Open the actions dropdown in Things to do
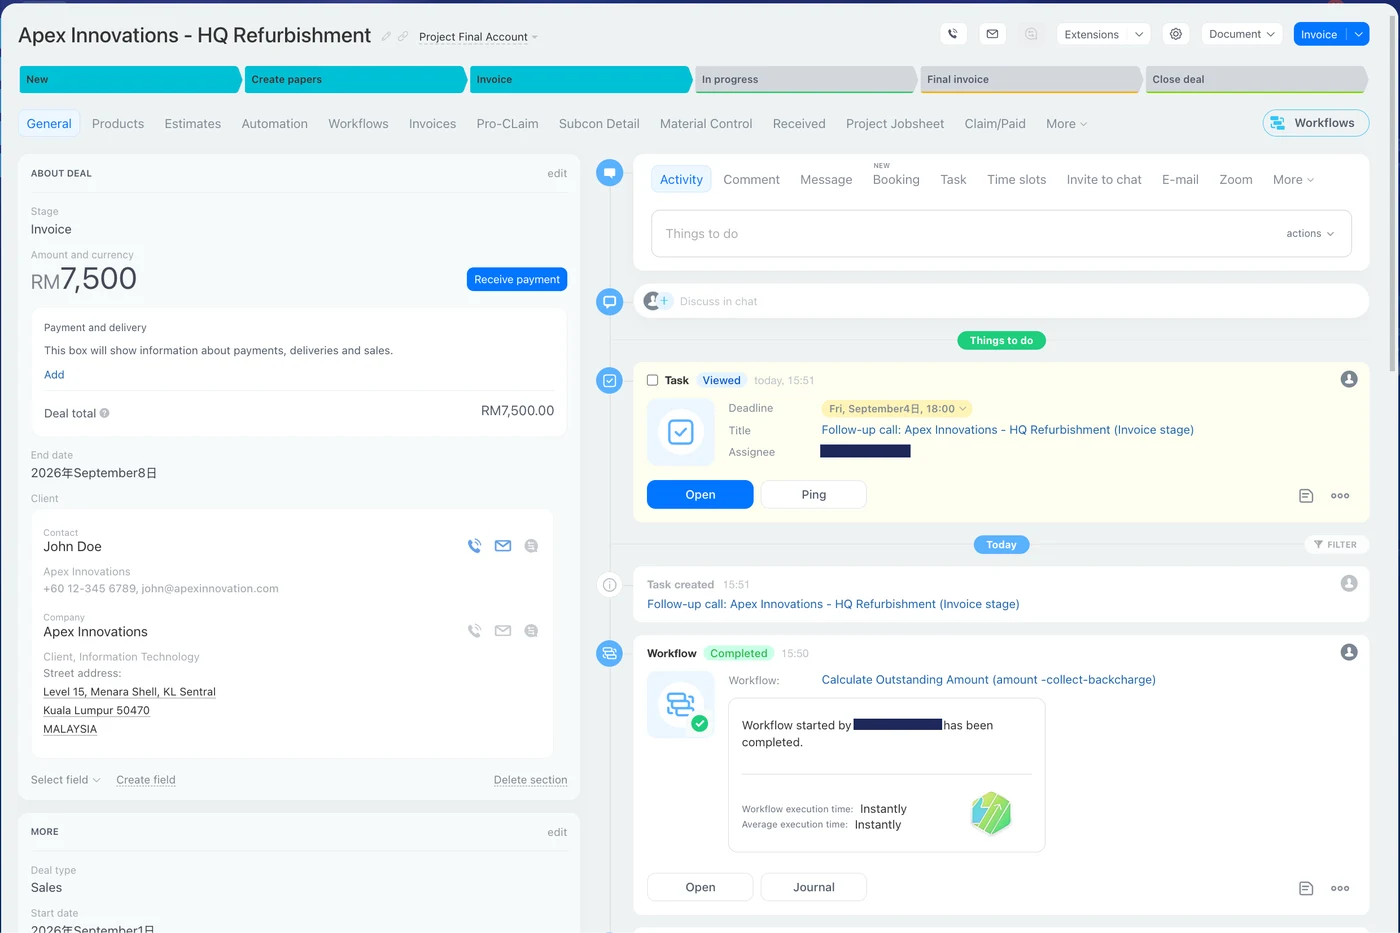The width and height of the screenshot is (1400, 933). (1310, 234)
